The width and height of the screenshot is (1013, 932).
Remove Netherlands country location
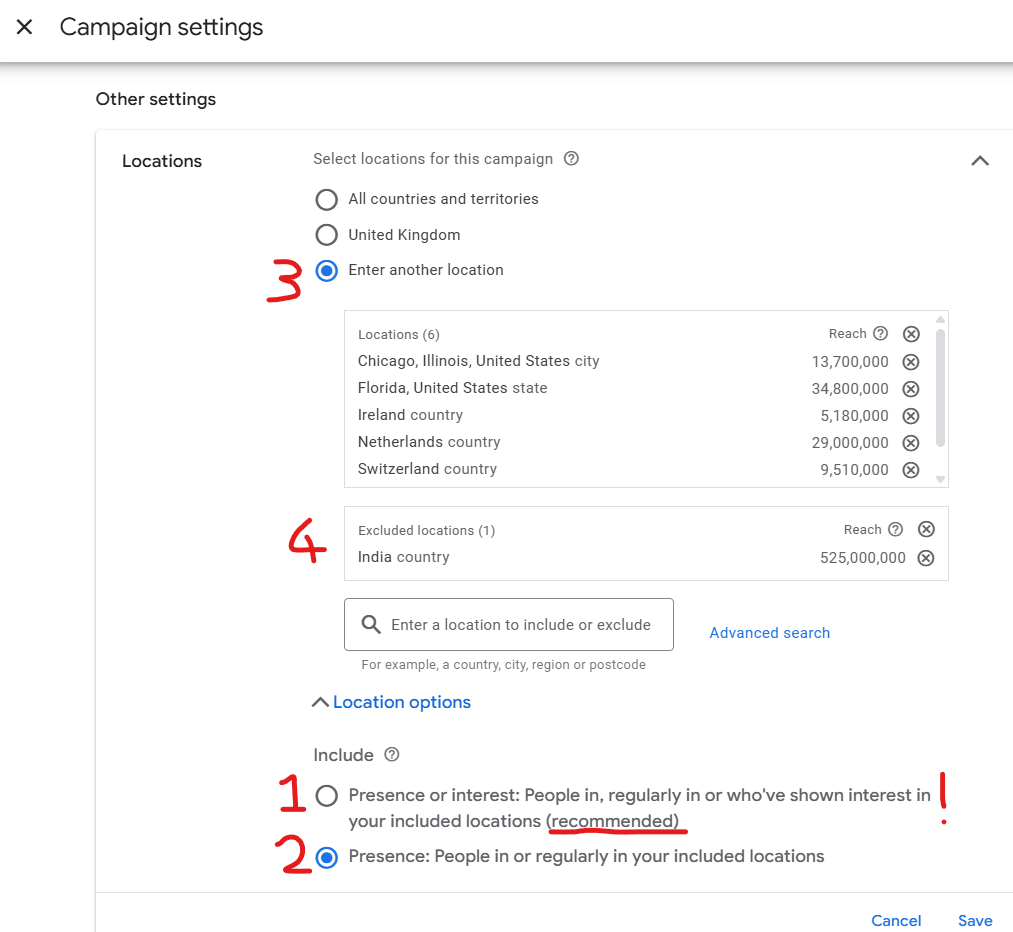911,443
